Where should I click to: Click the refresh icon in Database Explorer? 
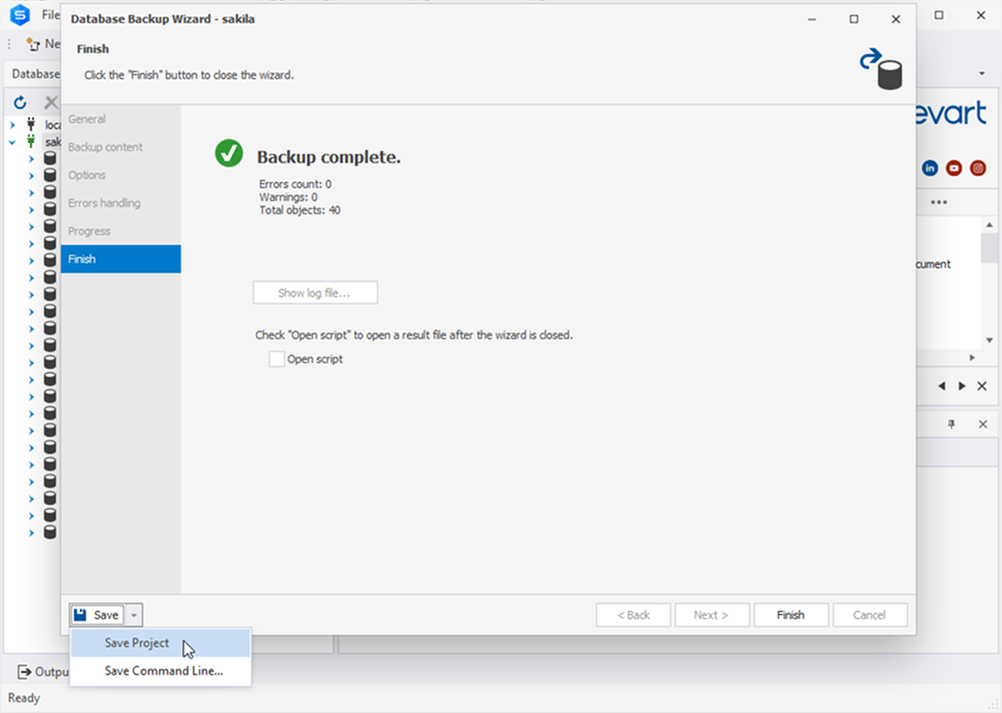[x=20, y=103]
